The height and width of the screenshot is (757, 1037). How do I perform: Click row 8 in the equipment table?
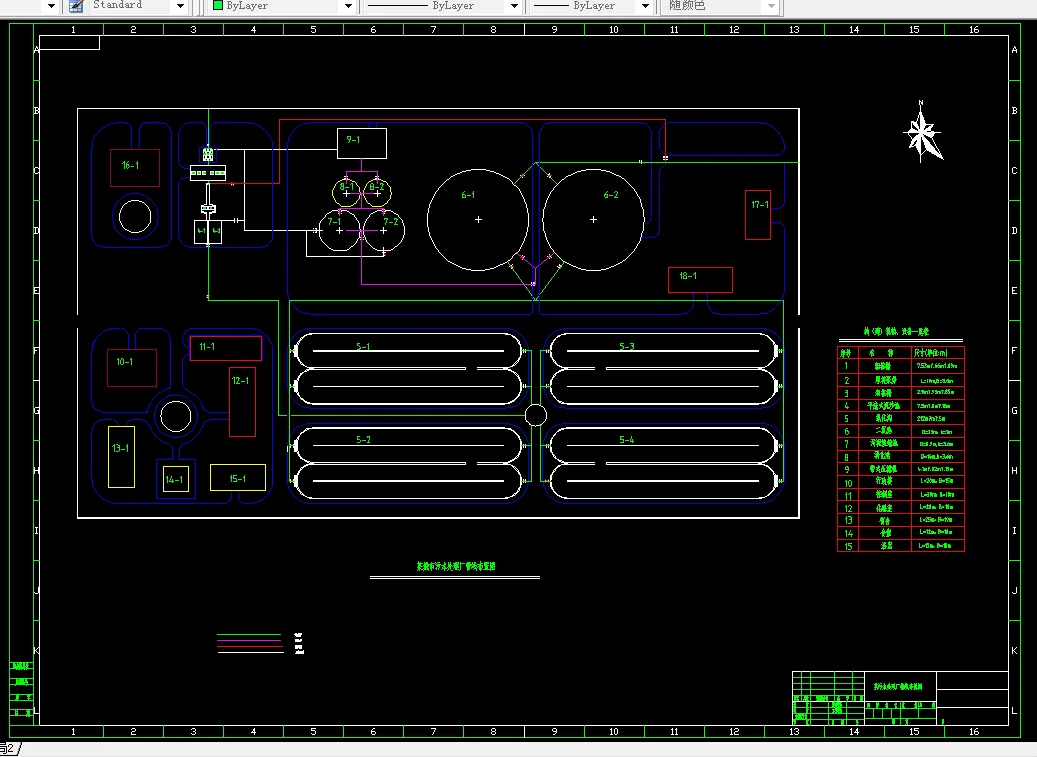(x=901, y=456)
